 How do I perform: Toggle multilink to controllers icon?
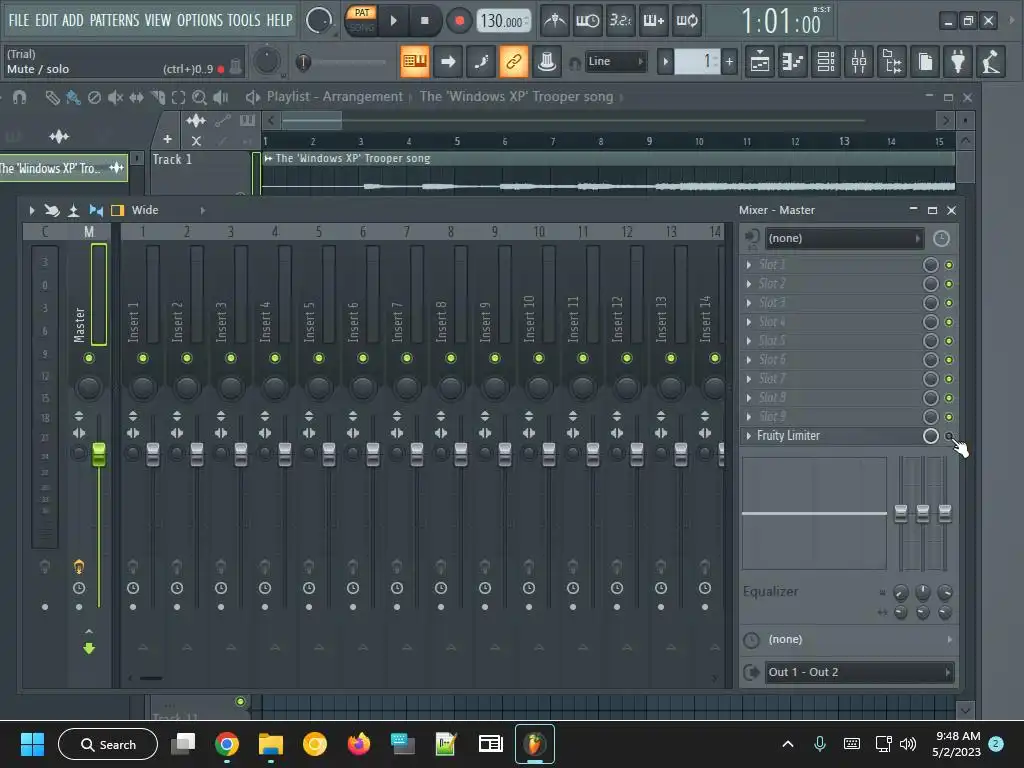click(514, 61)
